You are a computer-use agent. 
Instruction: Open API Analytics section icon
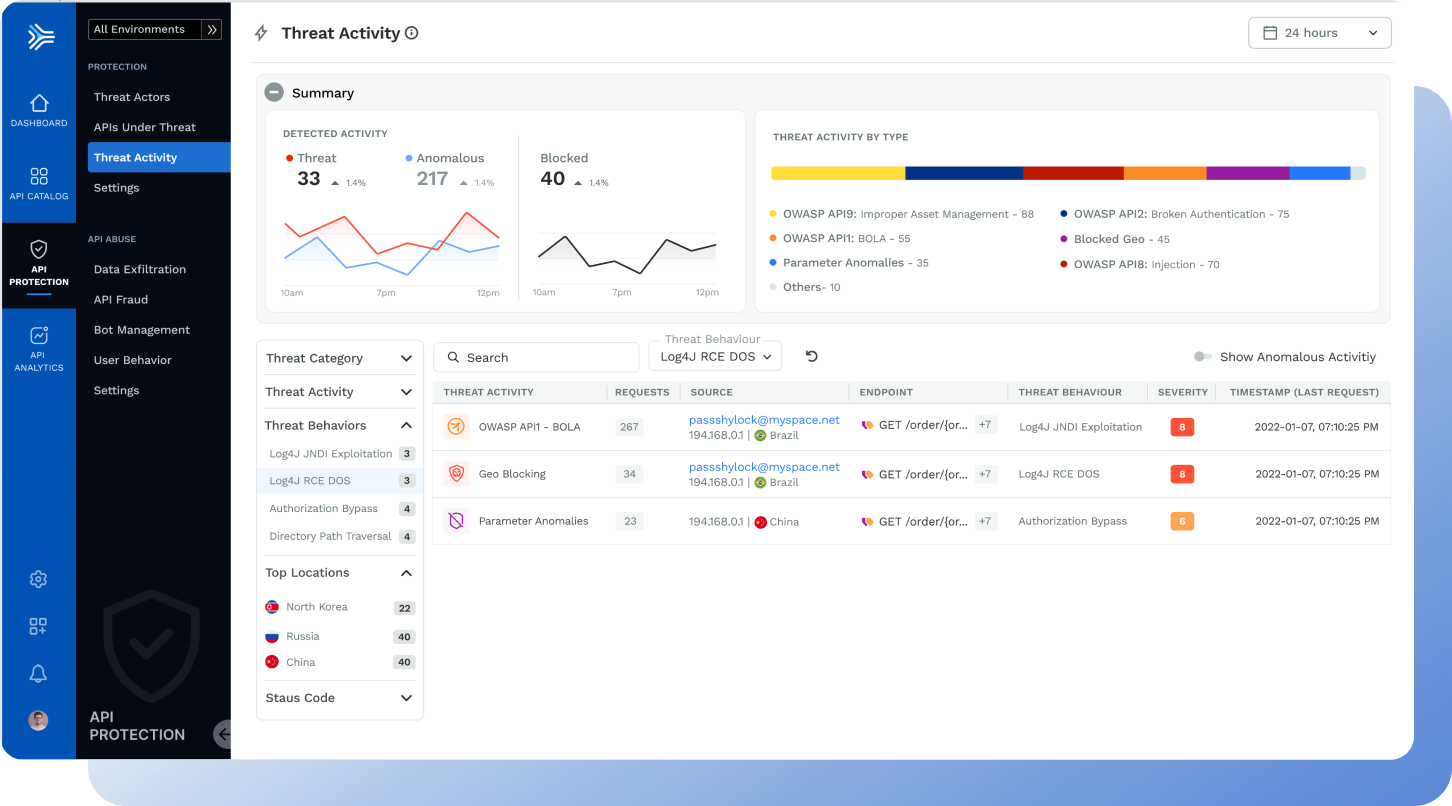pos(39,337)
